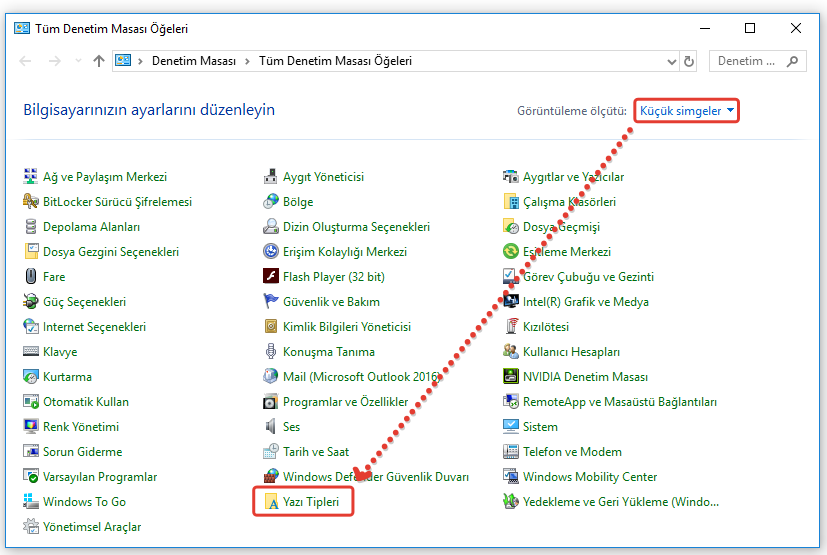The image size is (827, 555).
Task: Open the Kullanıcı Hesapları link
Action: 571,352
